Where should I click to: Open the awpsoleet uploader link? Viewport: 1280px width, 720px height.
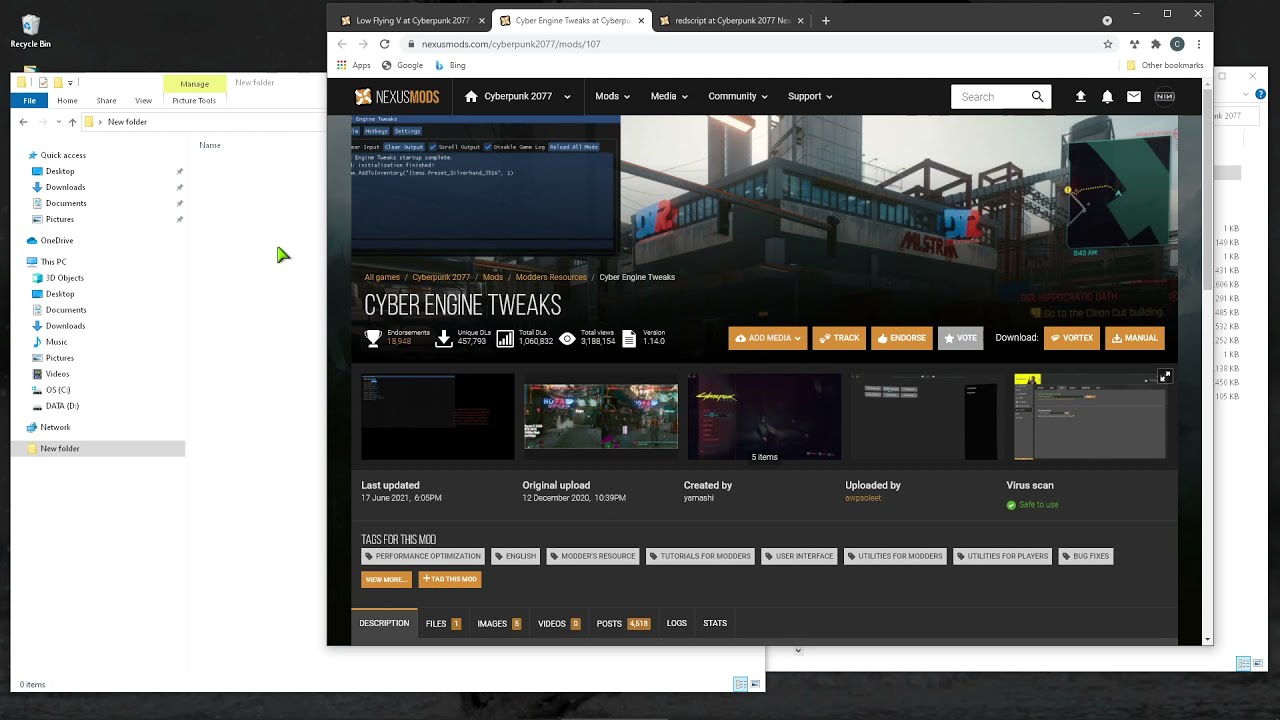tap(863, 498)
